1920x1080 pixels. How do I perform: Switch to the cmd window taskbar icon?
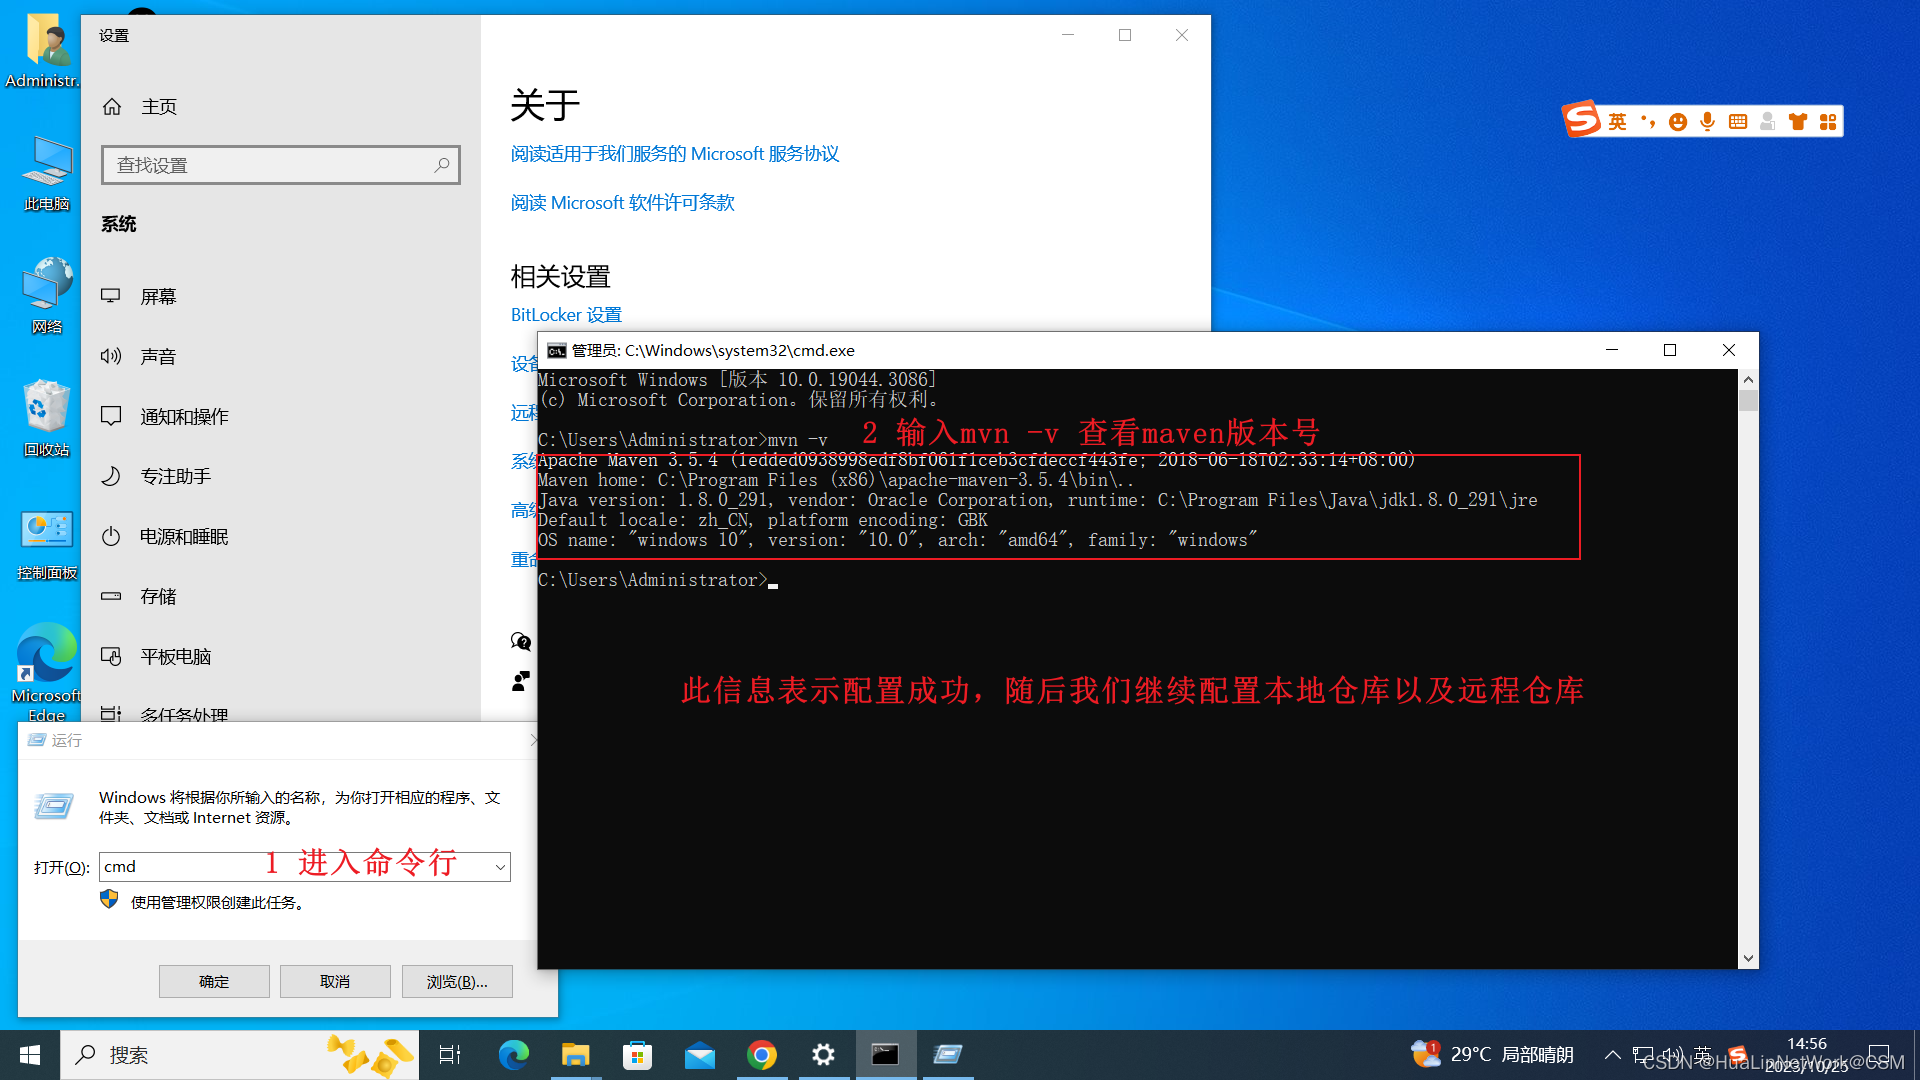pyautogui.click(x=885, y=1055)
